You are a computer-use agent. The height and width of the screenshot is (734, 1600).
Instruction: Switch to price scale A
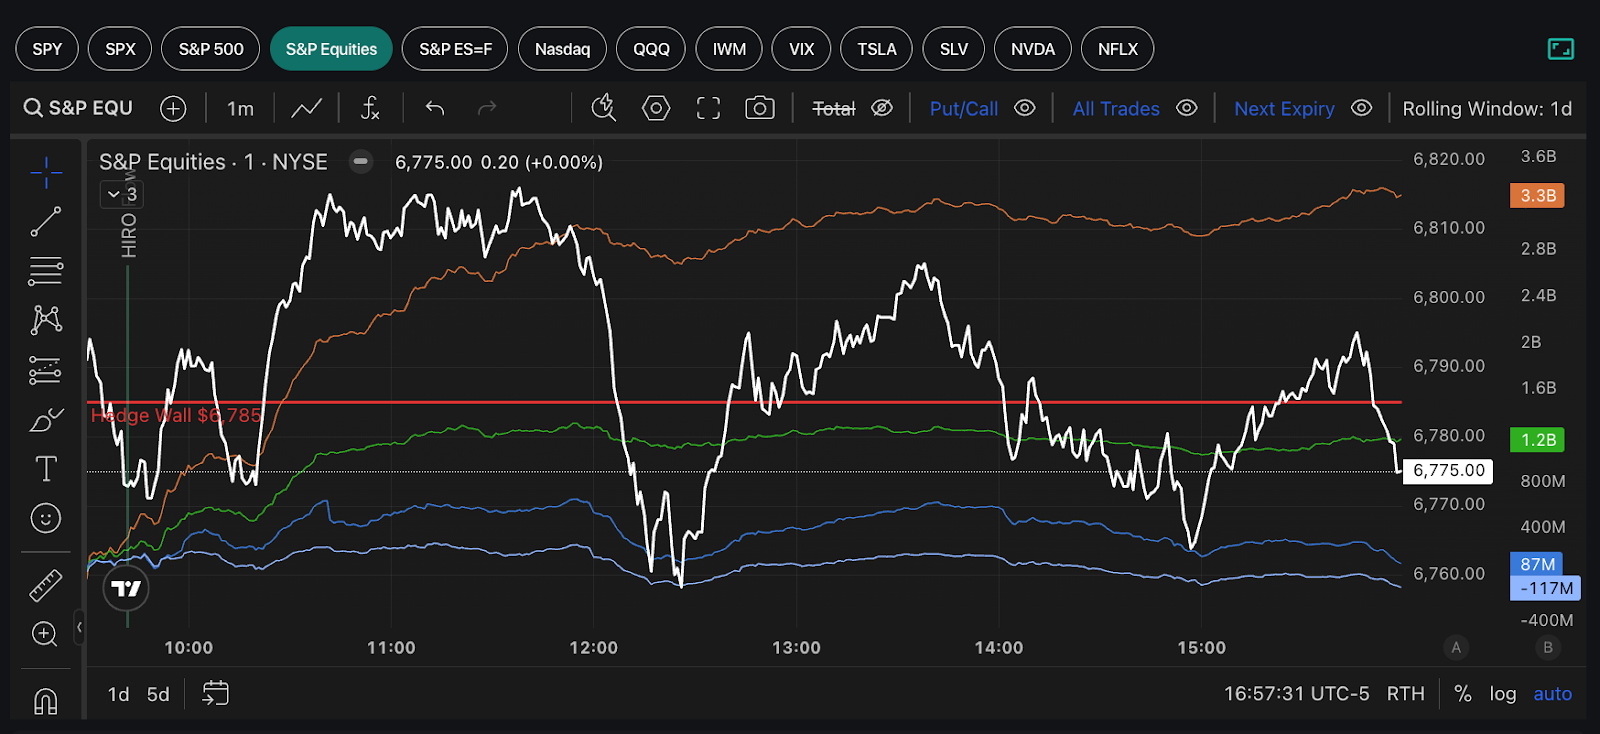click(x=1456, y=647)
